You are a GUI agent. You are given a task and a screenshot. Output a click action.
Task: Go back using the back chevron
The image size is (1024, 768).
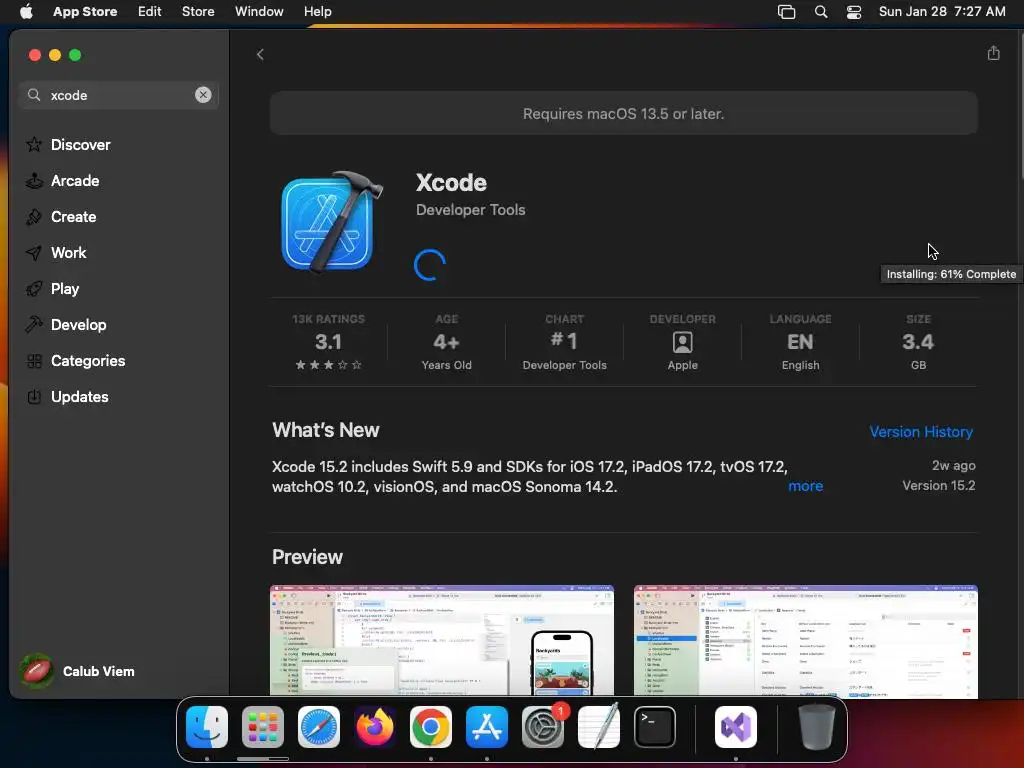click(x=260, y=54)
